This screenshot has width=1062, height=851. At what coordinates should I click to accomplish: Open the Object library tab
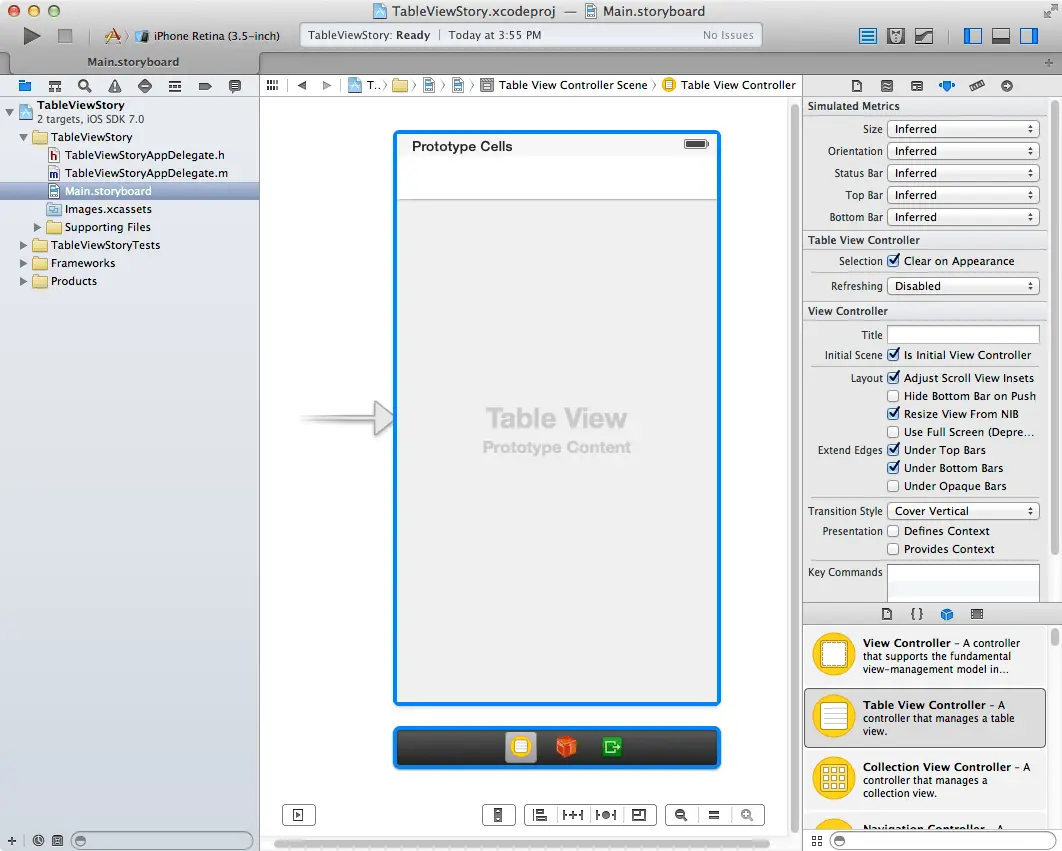947,614
